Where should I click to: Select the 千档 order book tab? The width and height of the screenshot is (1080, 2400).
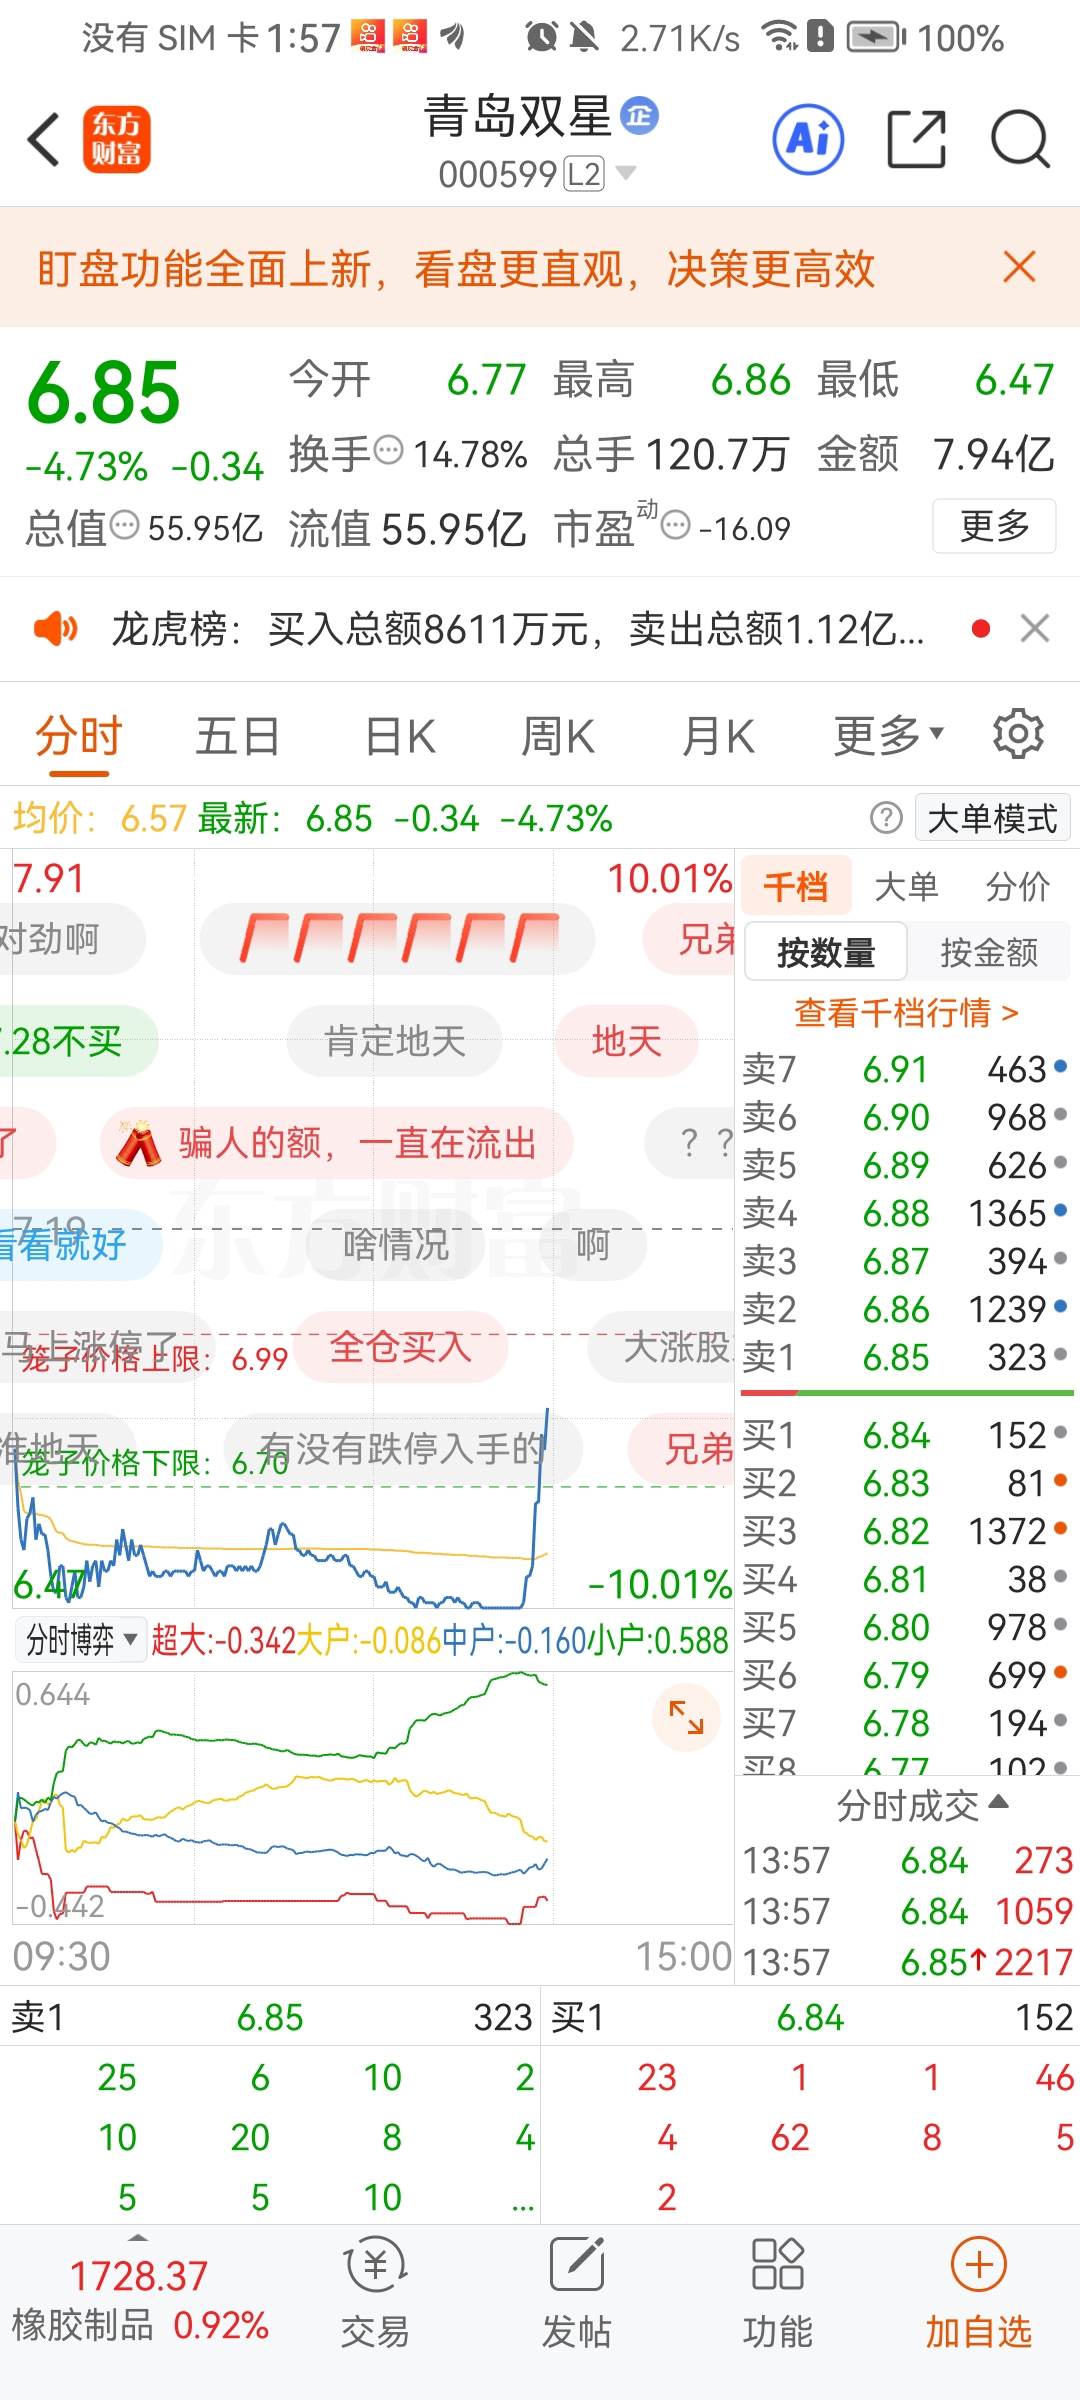(x=796, y=886)
